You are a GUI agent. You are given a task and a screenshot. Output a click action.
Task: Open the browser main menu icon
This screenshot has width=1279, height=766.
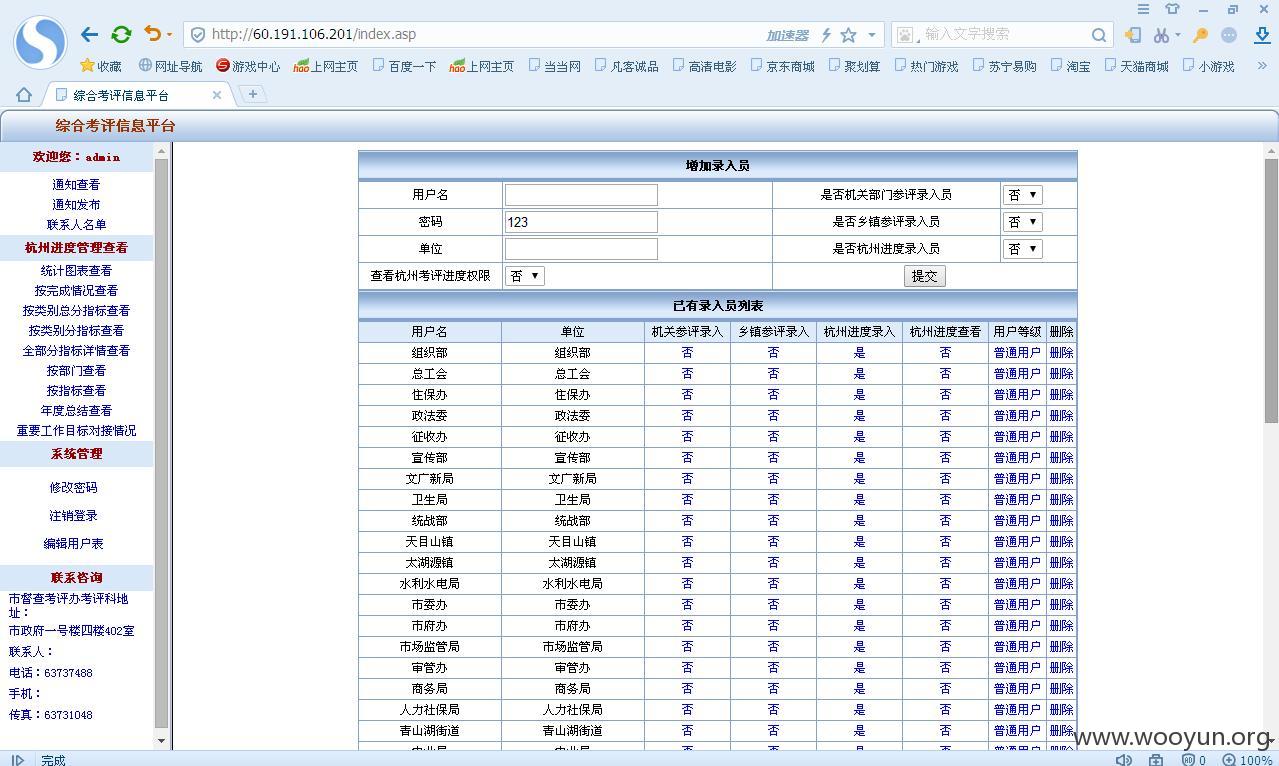tap(1143, 9)
